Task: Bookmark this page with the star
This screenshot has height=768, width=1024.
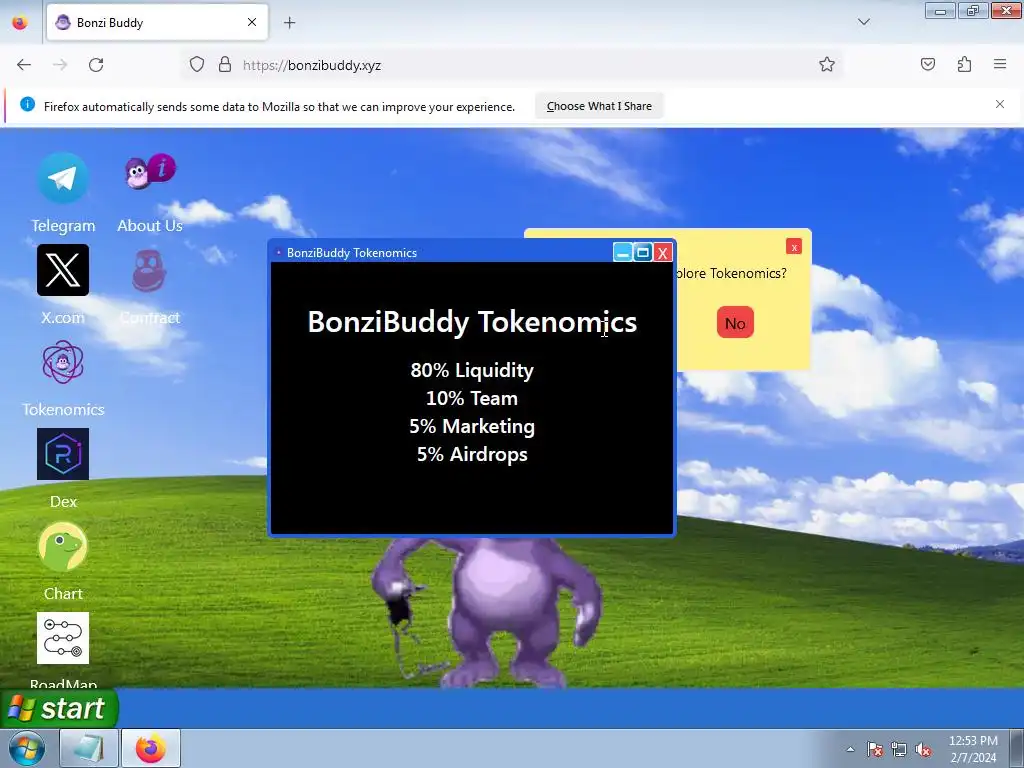Action: (827, 65)
